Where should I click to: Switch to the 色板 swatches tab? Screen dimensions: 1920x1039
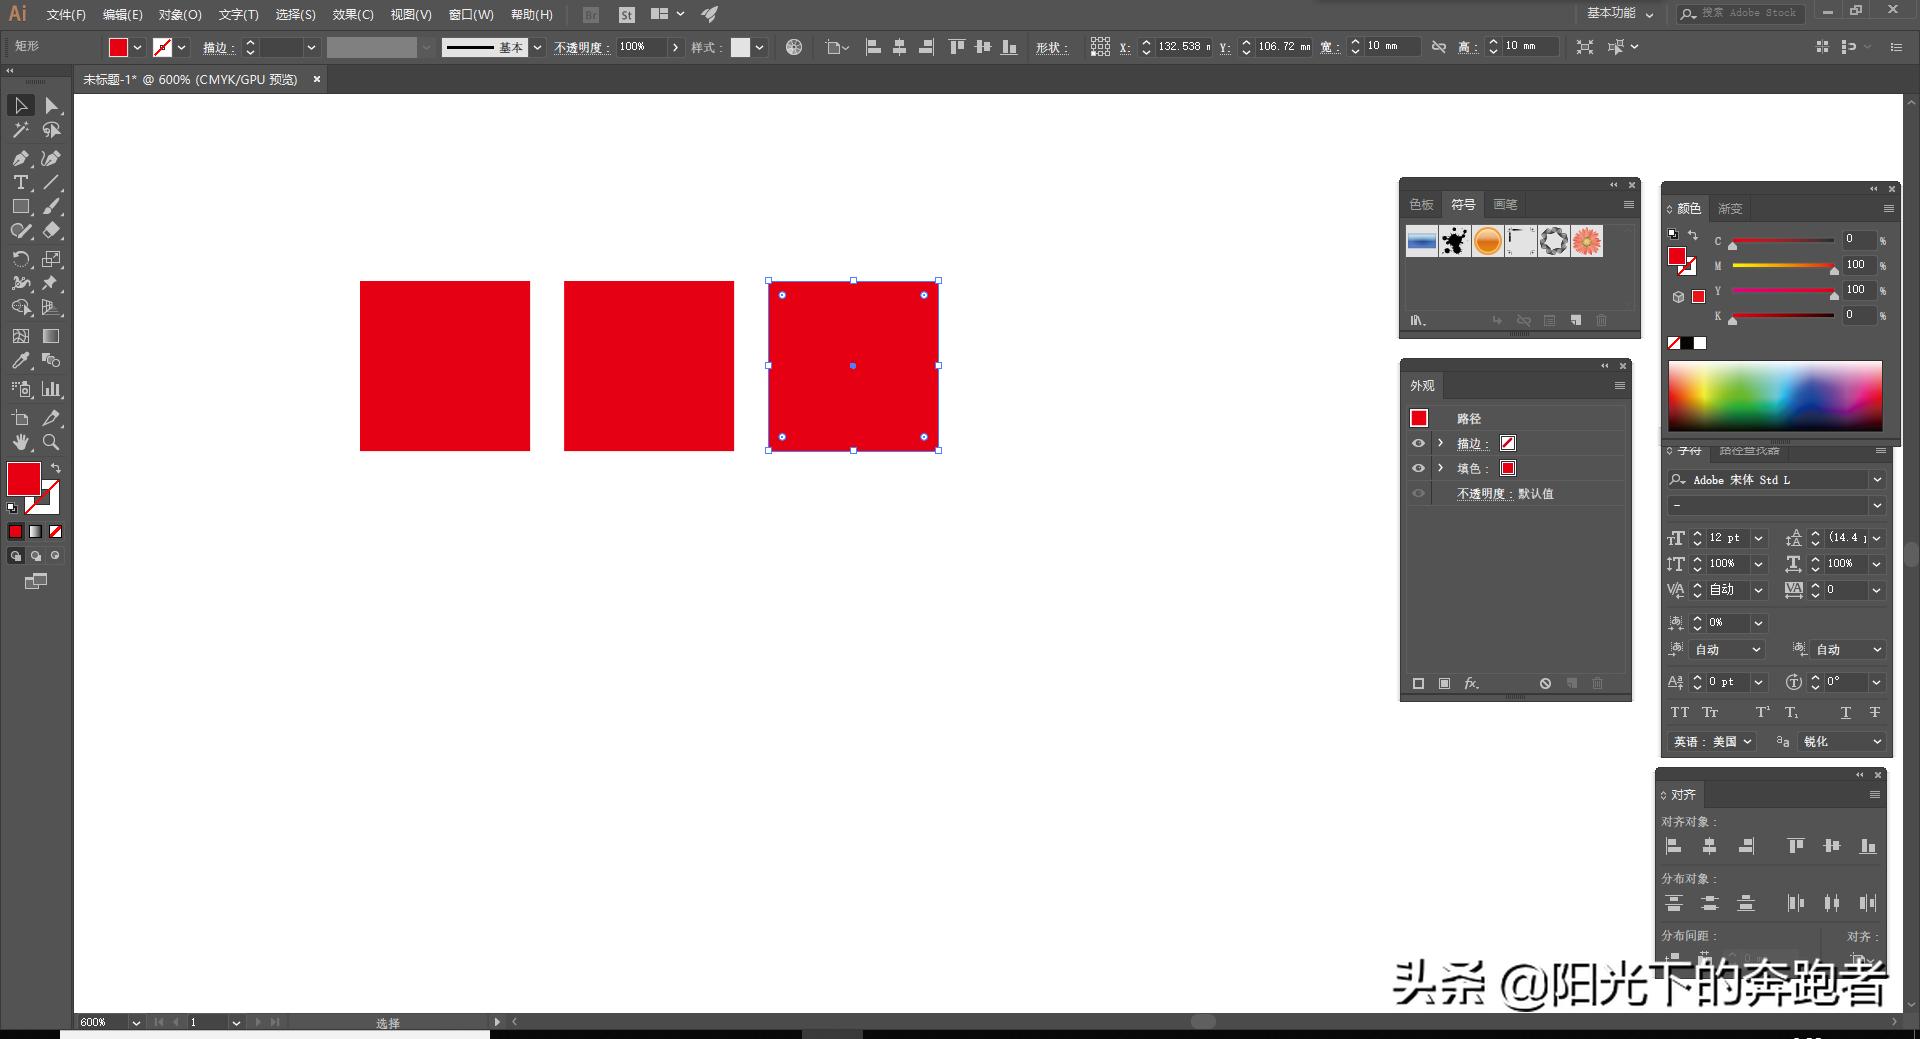coord(1421,205)
